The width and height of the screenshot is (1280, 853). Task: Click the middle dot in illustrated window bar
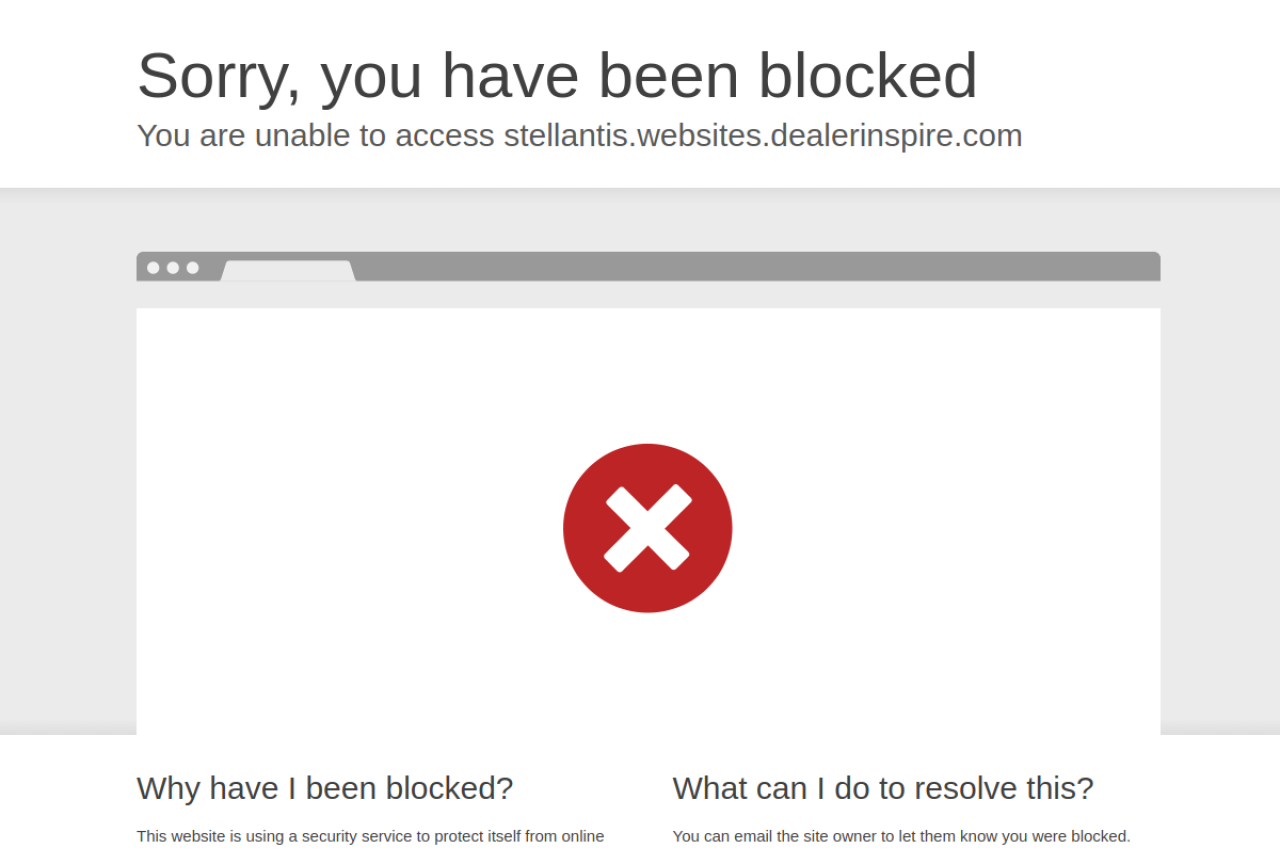173,268
